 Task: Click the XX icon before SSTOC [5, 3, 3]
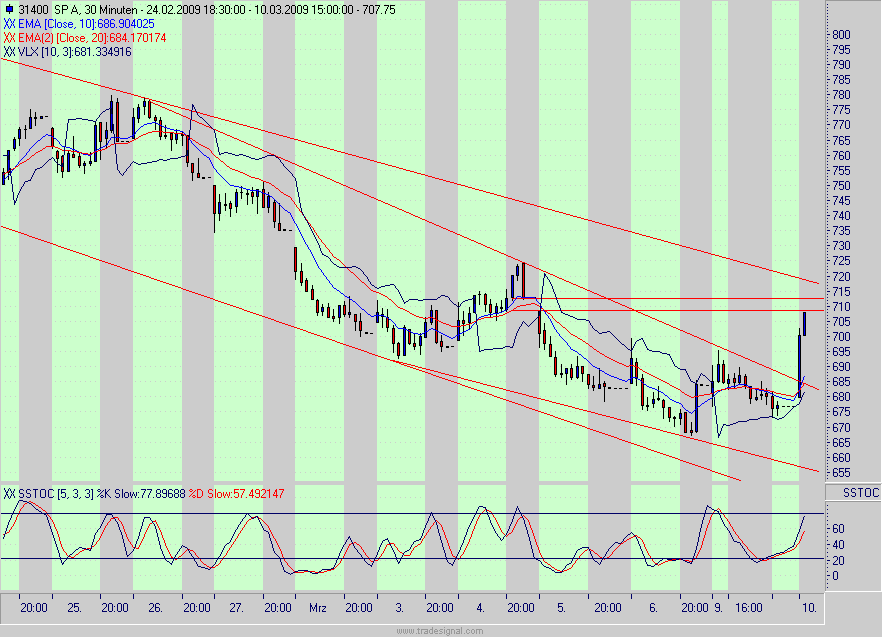10,493
